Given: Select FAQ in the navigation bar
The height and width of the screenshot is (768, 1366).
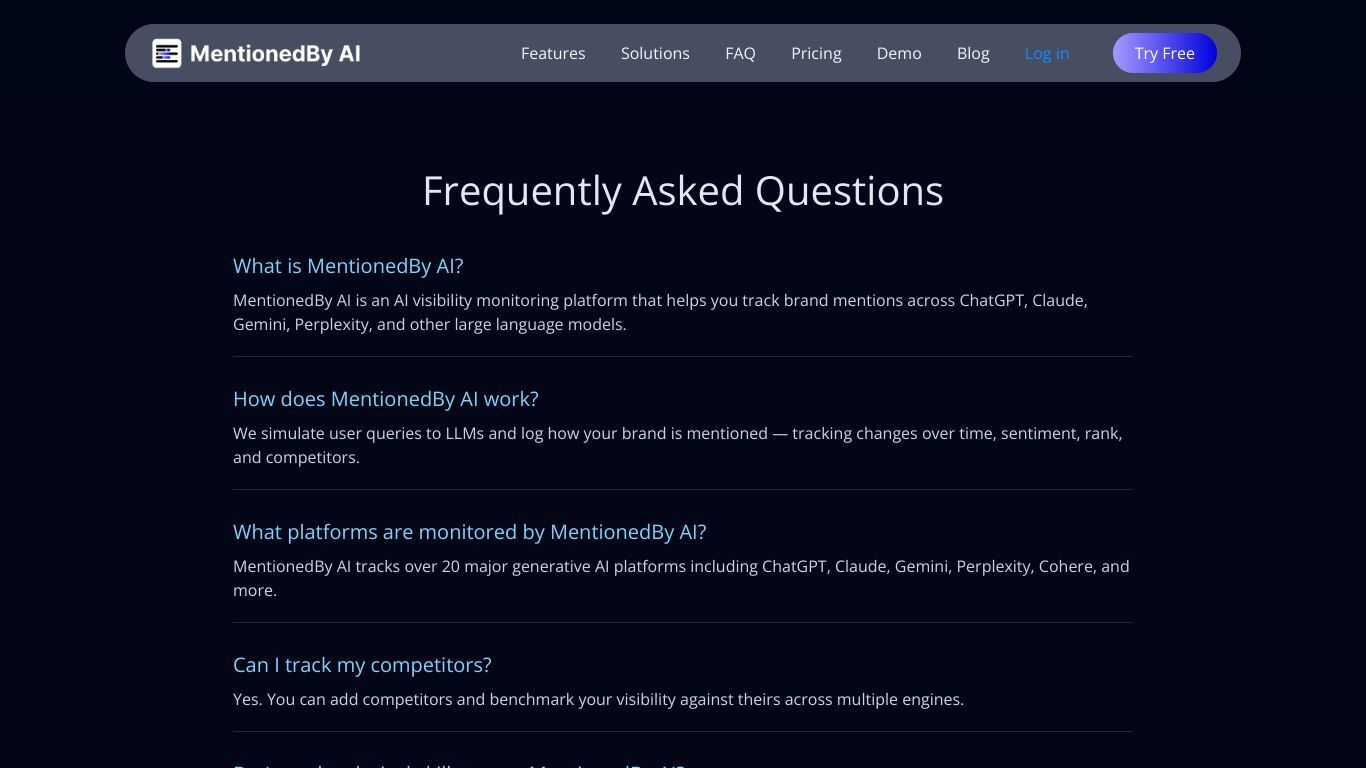Looking at the screenshot, I should (x=740, y=53).
